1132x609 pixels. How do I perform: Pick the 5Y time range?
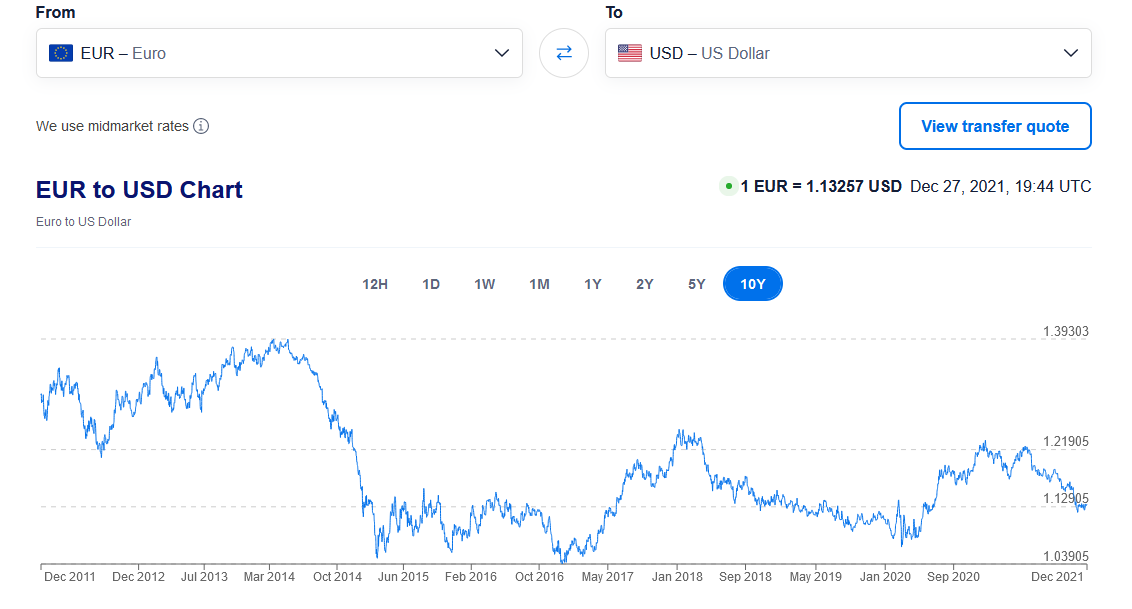coord(697,284)
